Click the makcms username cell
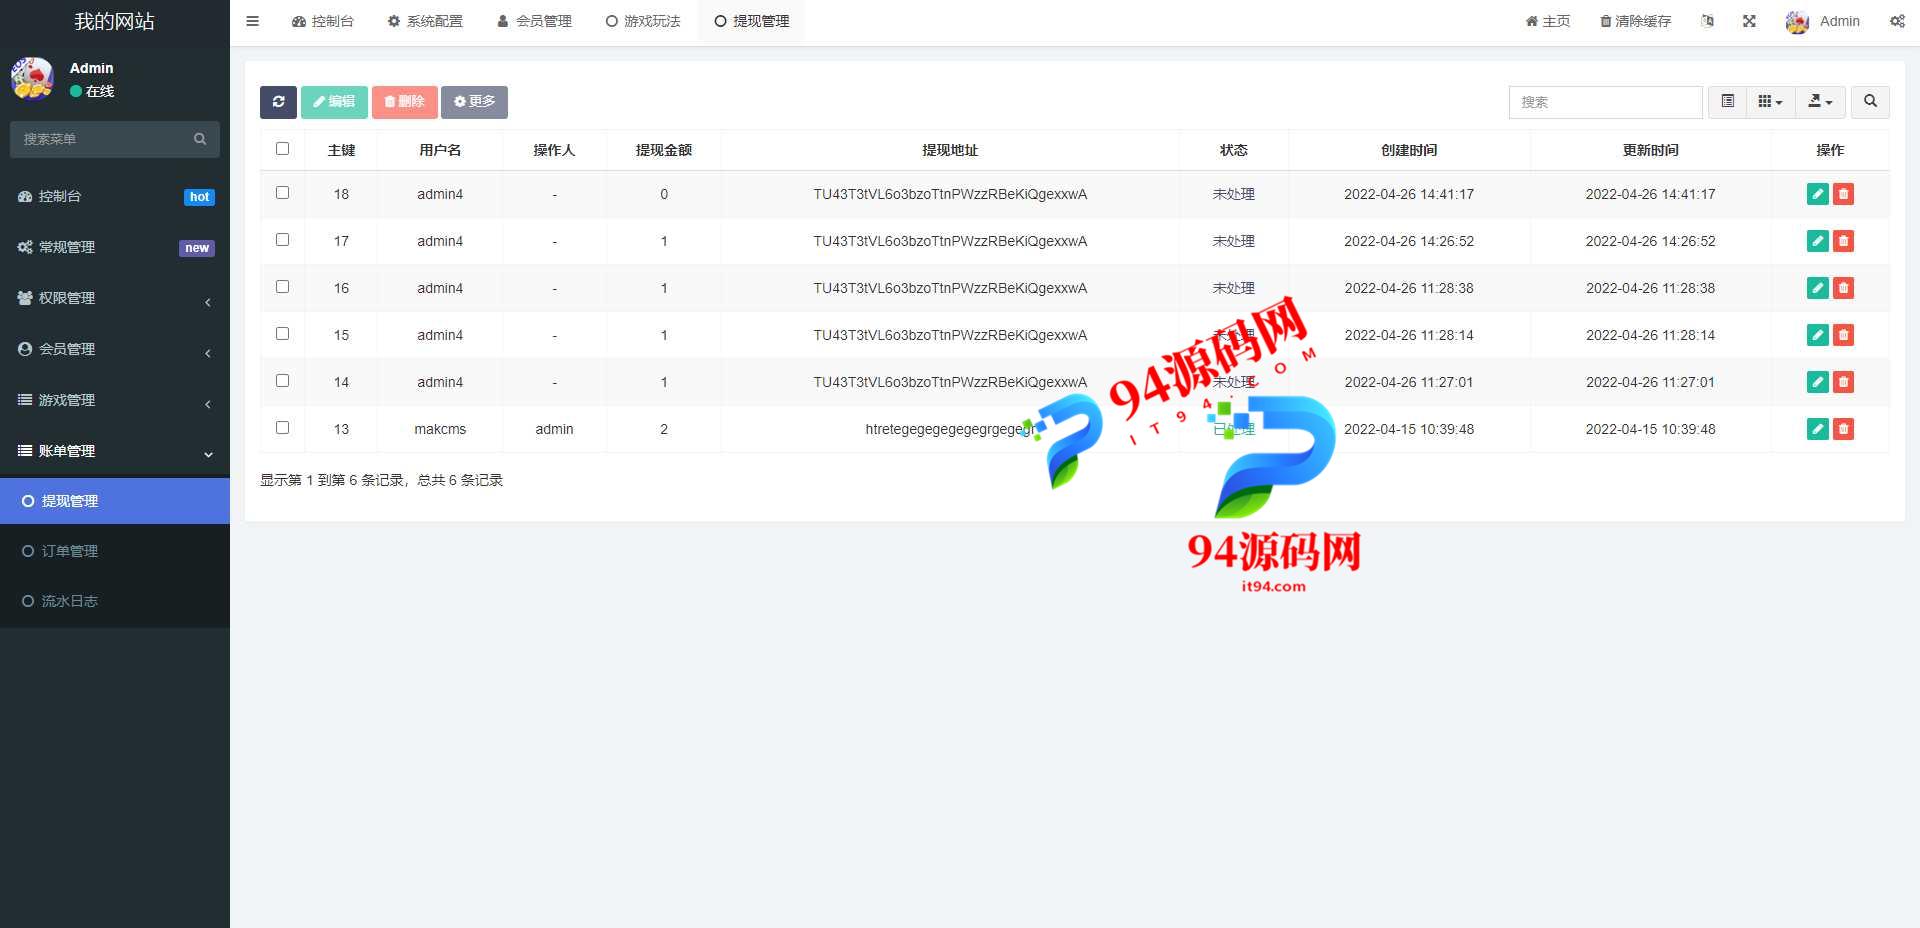 pyautogui.click(x=440, y=429)
